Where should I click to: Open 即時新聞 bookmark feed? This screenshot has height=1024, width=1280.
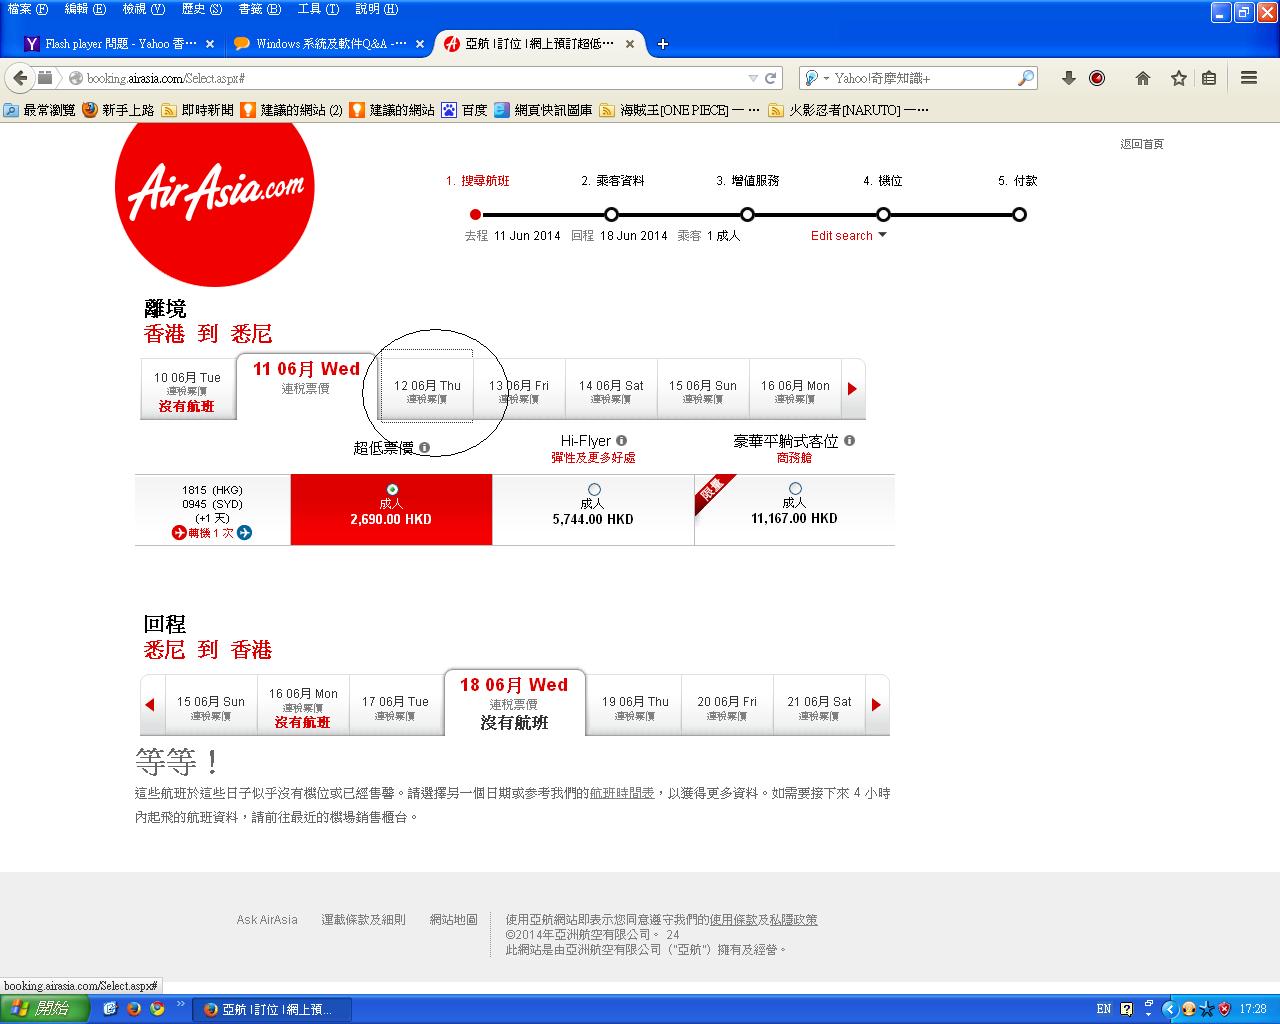coord(198,110)
